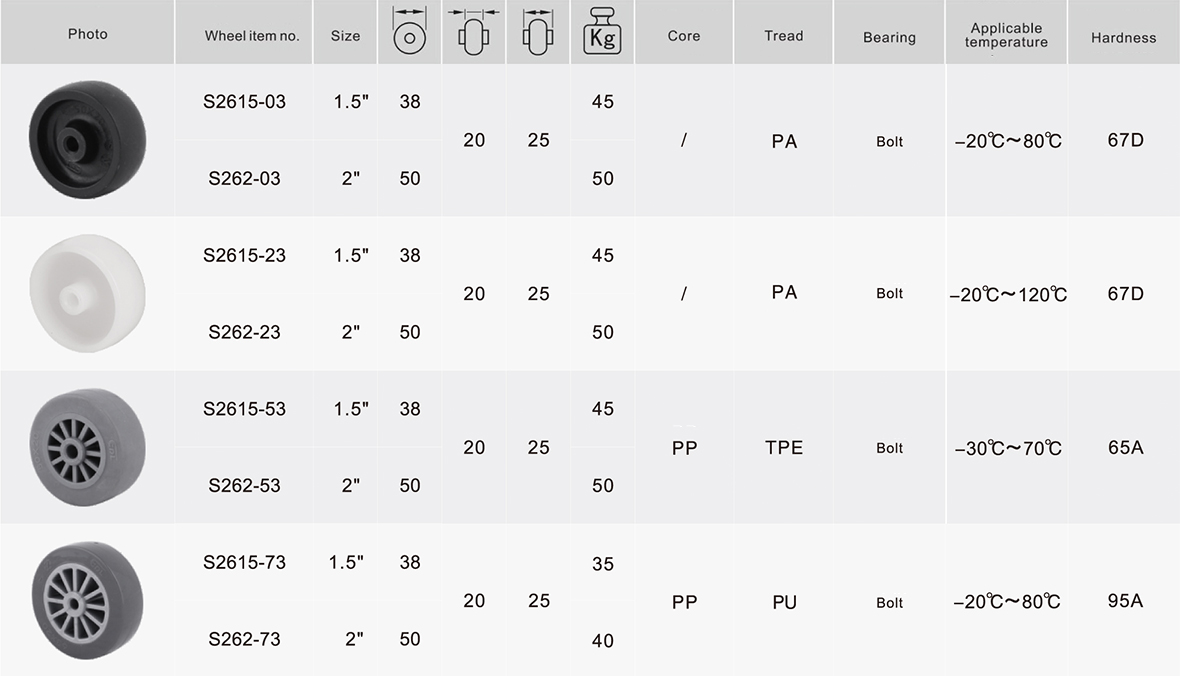The image size is (1180, 676).
Task: Click the wheel diameter icon in header
Action: point(409,32)
